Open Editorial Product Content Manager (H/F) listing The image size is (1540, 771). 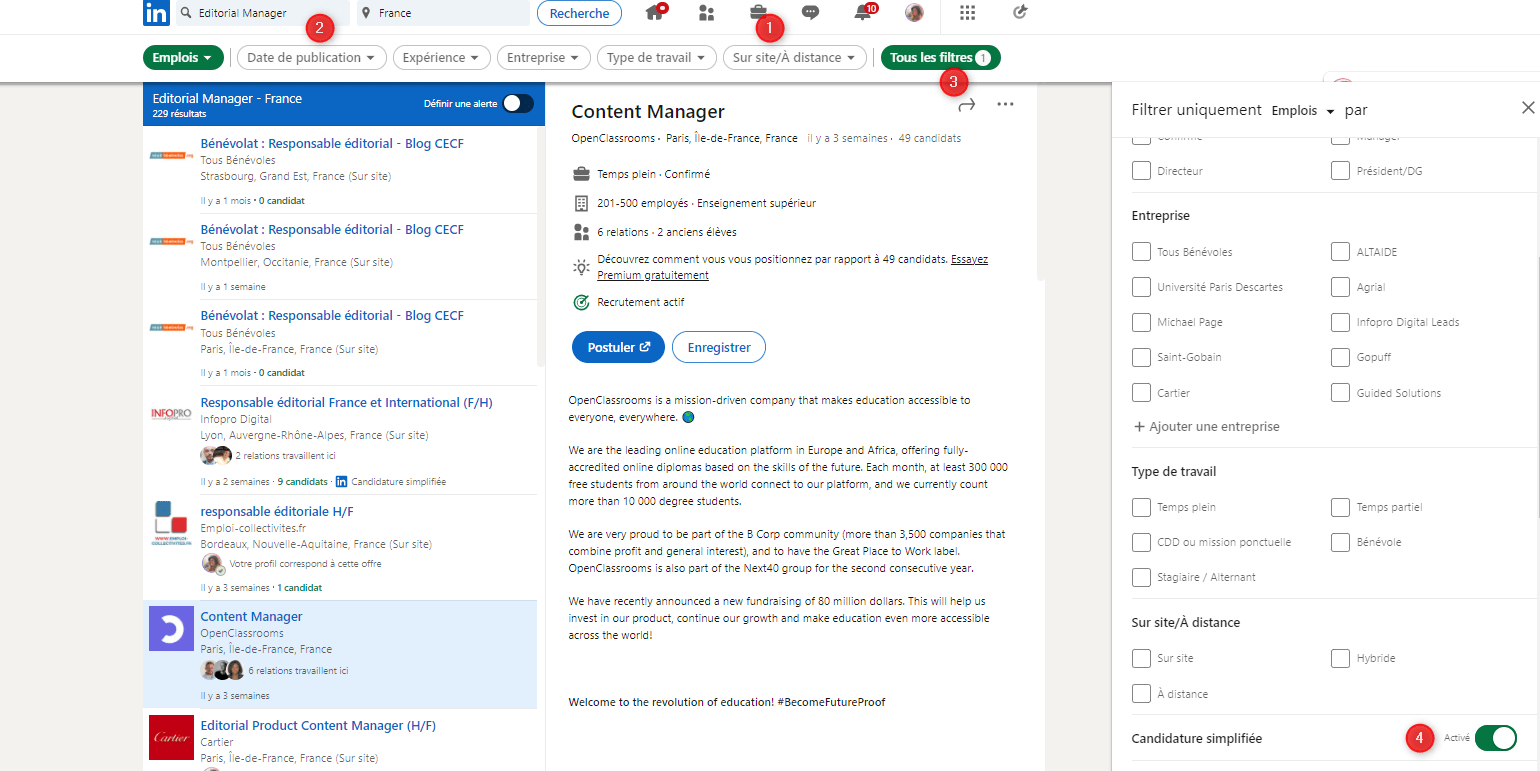coord(318,725)
